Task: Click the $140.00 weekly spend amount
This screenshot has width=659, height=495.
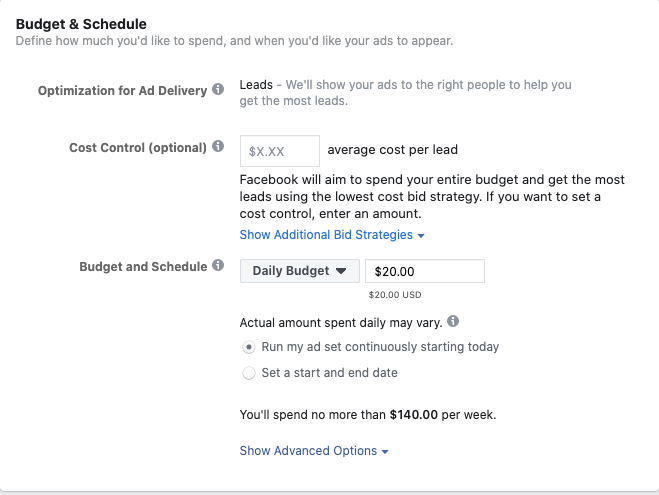Action: (414, 415)
